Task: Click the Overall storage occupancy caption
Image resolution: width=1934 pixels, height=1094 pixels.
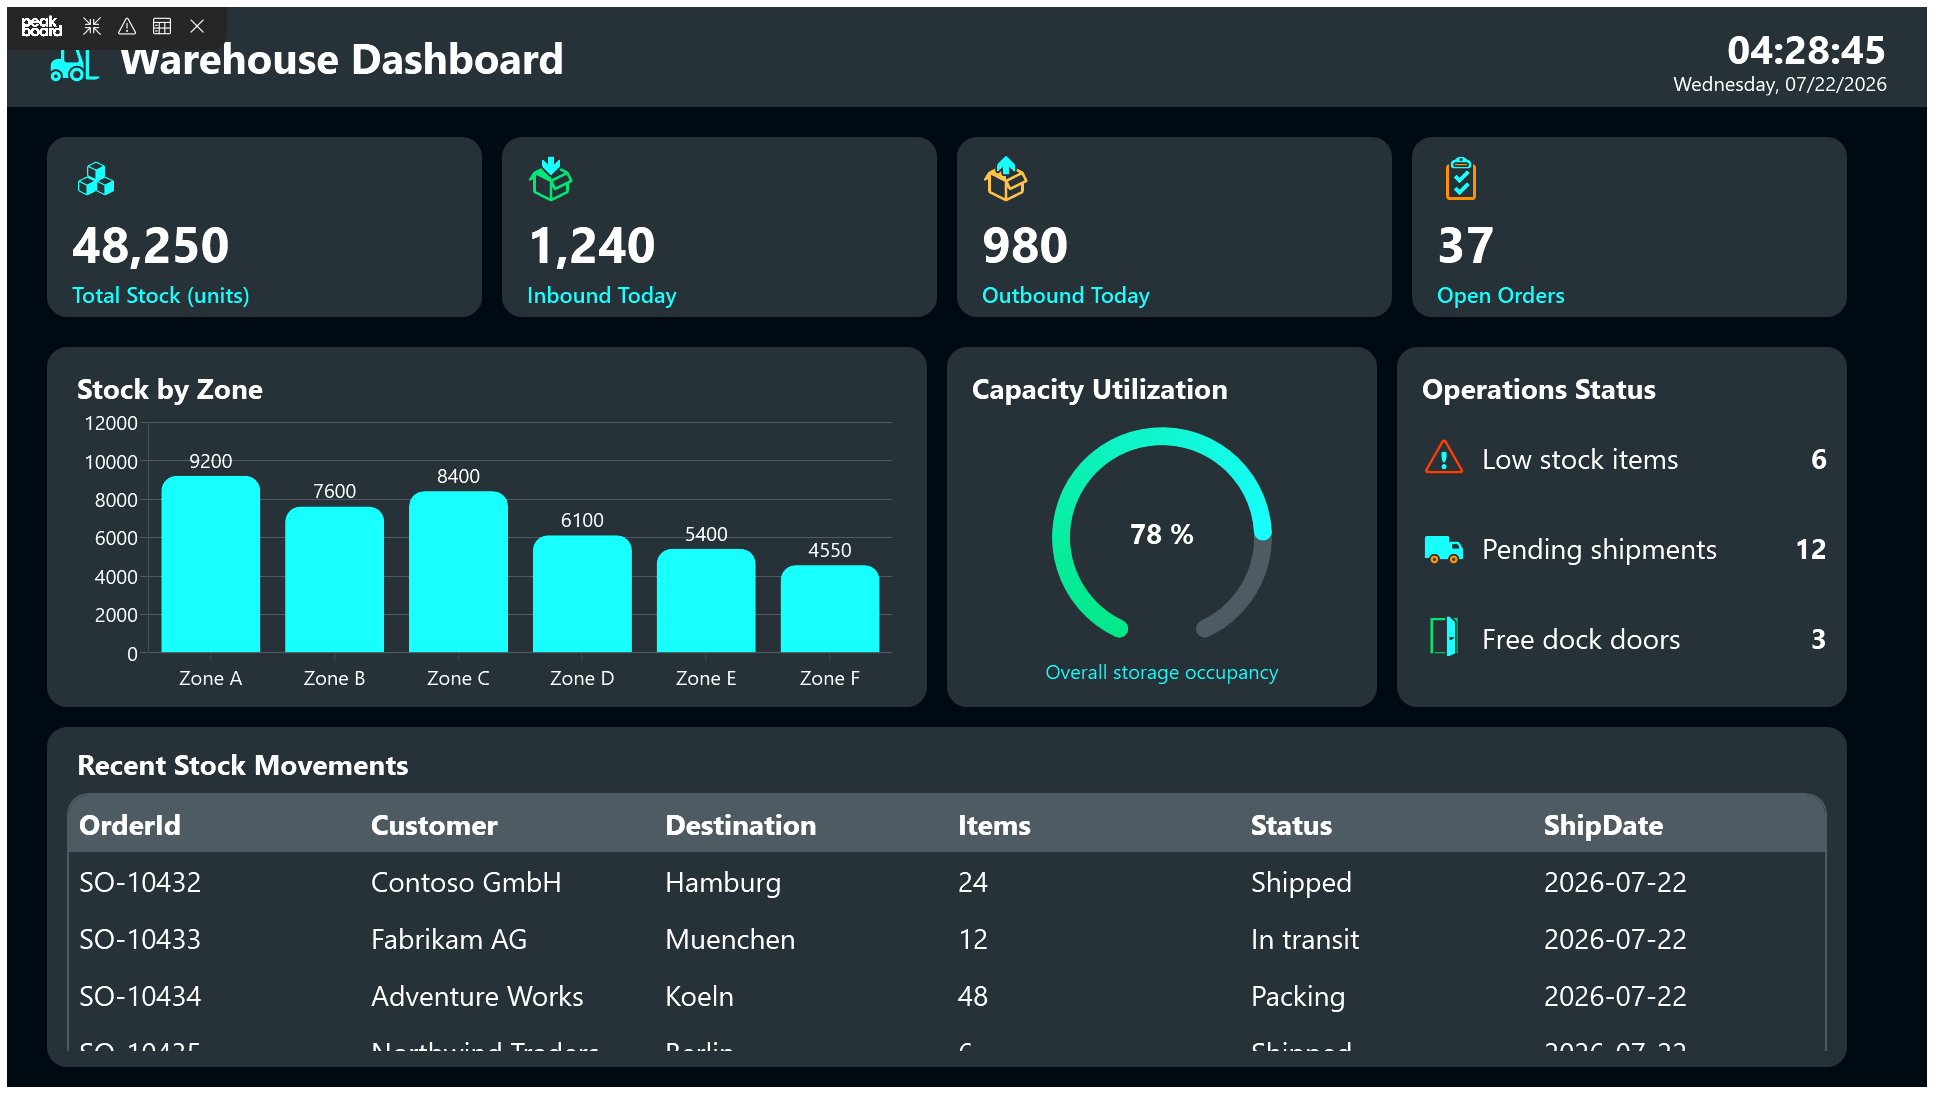Action: [1162, 673]
